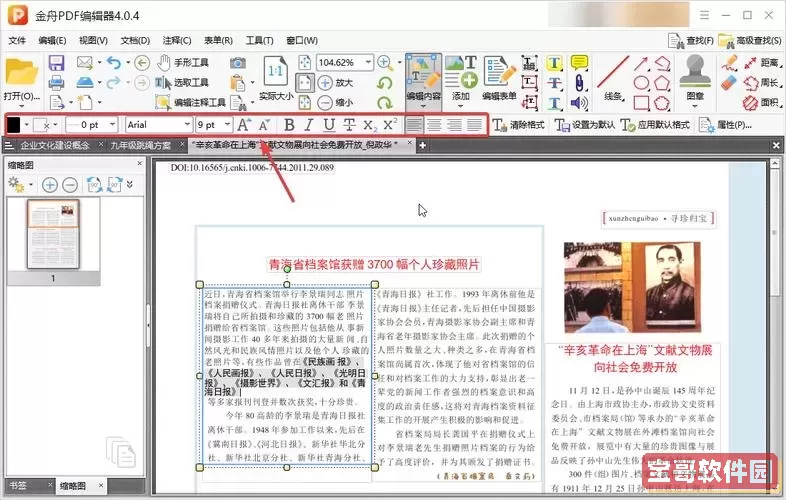Click the 清除格式 clear formatting button
786x500 pixels.
tap(518, 125)
